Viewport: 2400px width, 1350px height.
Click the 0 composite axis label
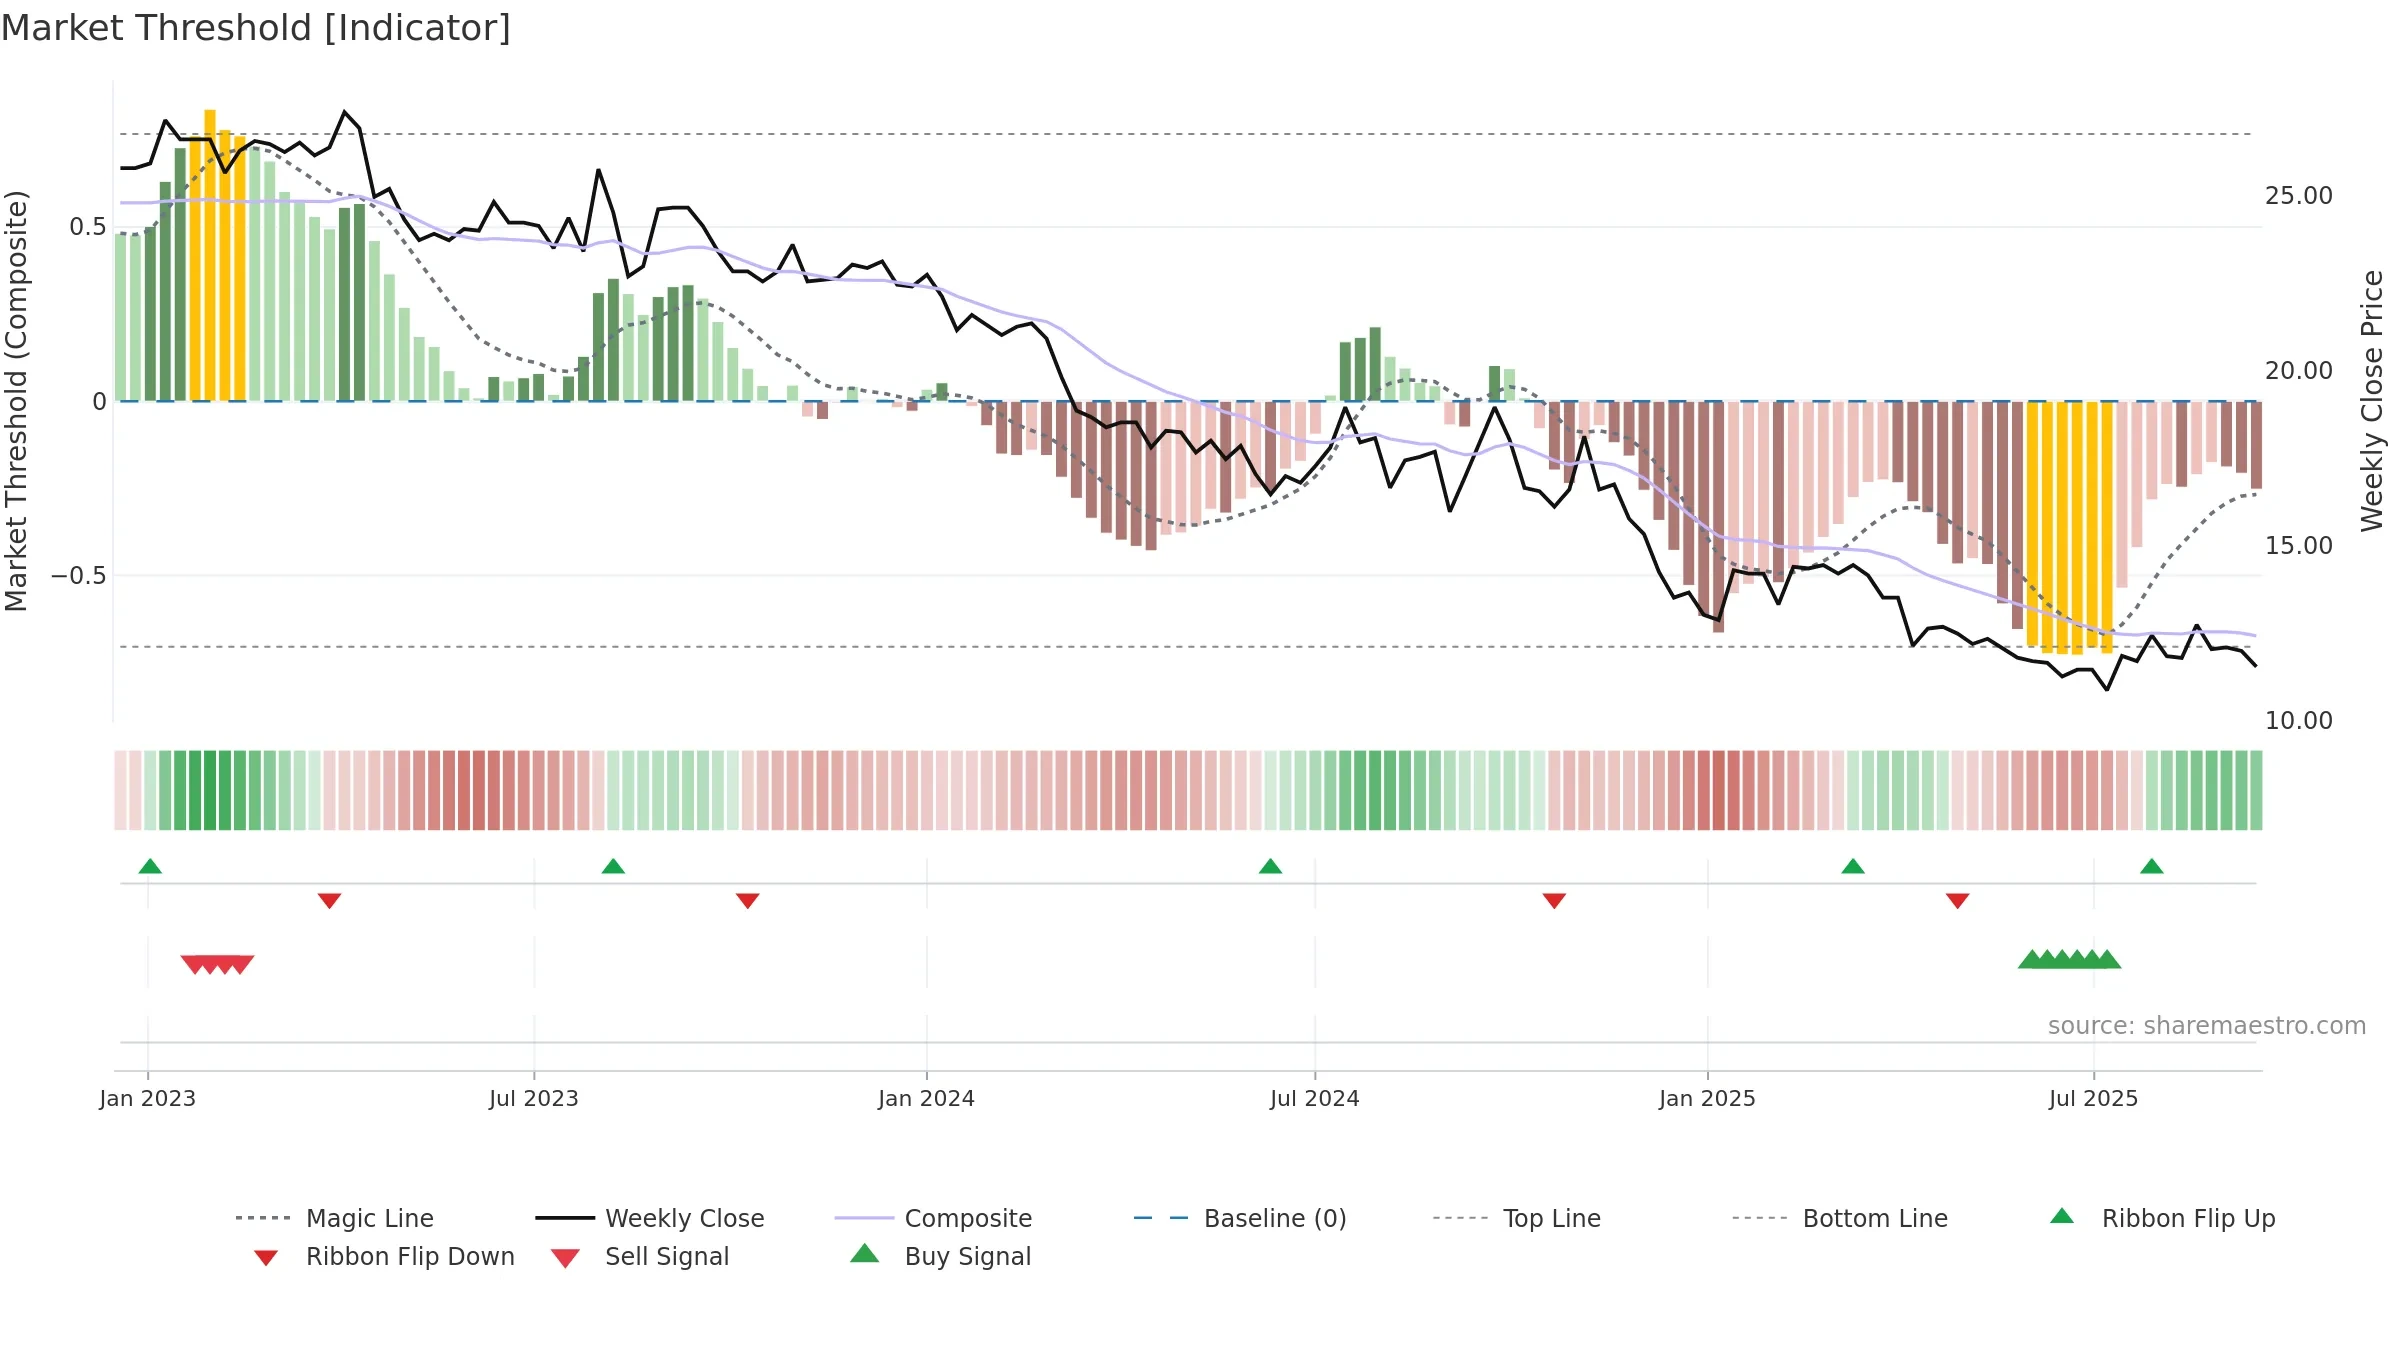(x=99, y=402)
